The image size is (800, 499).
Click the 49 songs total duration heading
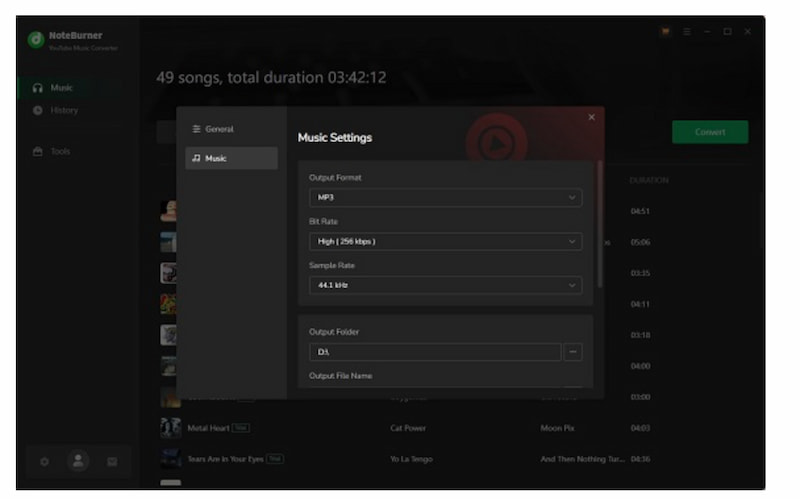(271, 78)
